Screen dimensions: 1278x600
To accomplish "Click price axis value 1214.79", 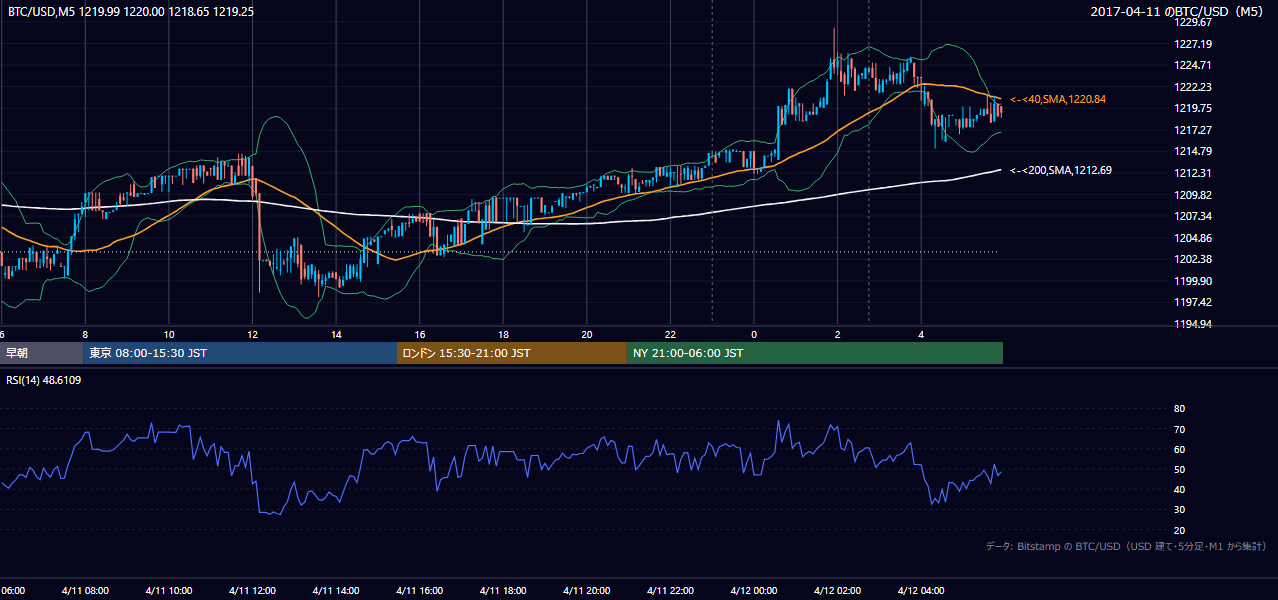I will (x=1194, y=151).
